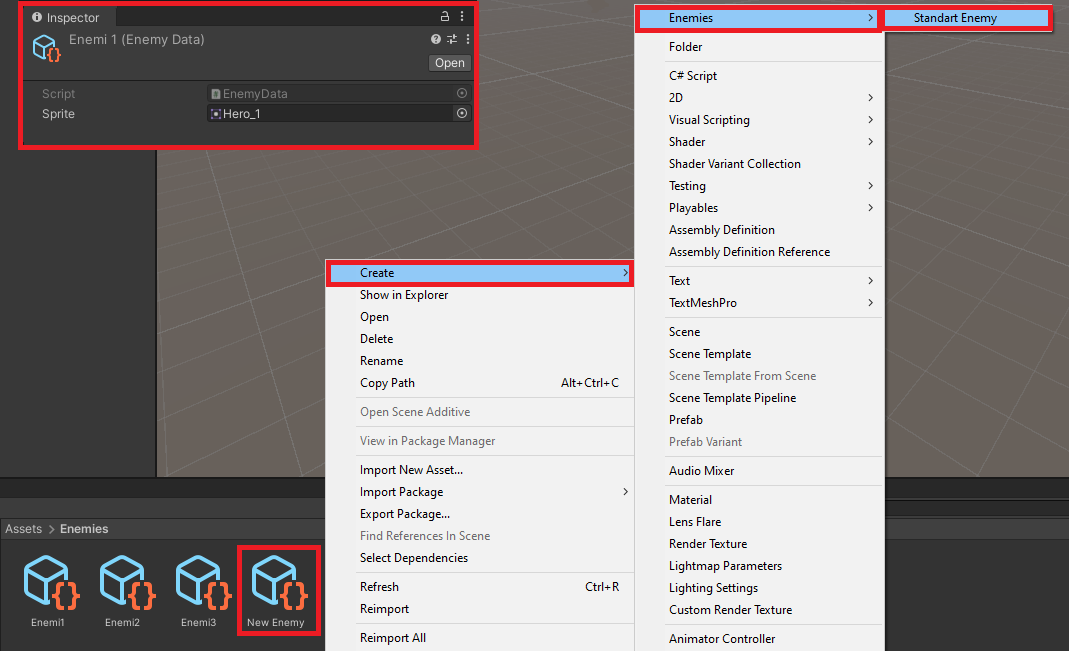Open the help reference icon for Enemy Data
Screen dimensions: 1069x651
tap(436, 40)
